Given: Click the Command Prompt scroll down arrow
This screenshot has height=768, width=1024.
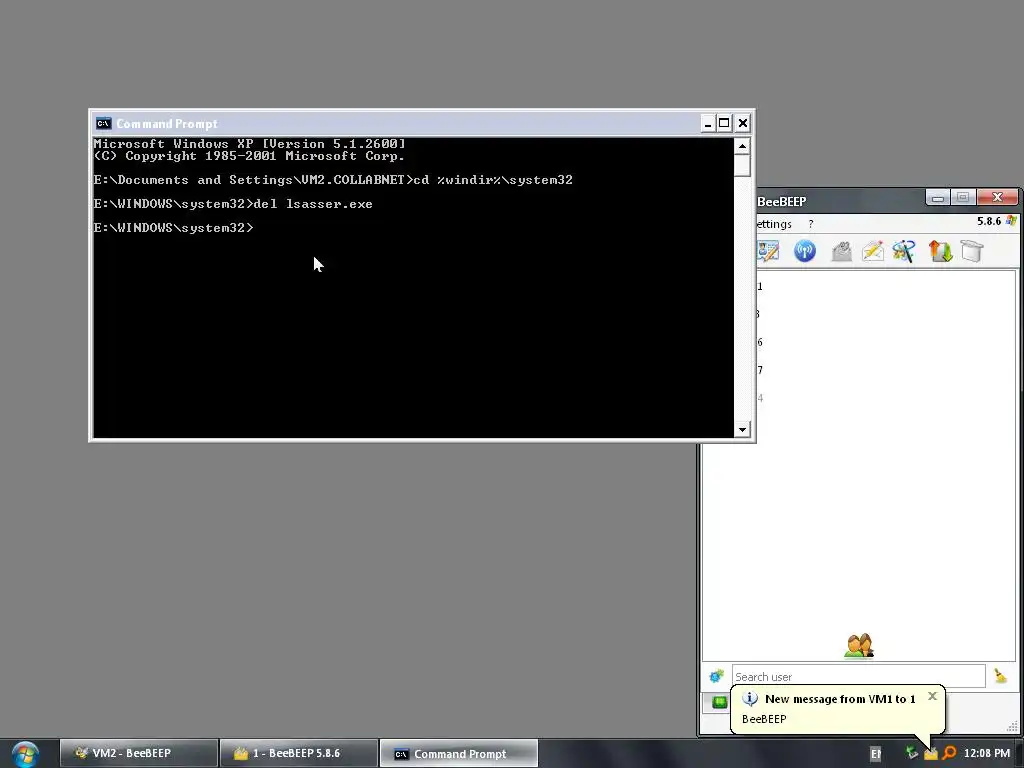Looking at the screenshot, I should click(x=742, y=429).
